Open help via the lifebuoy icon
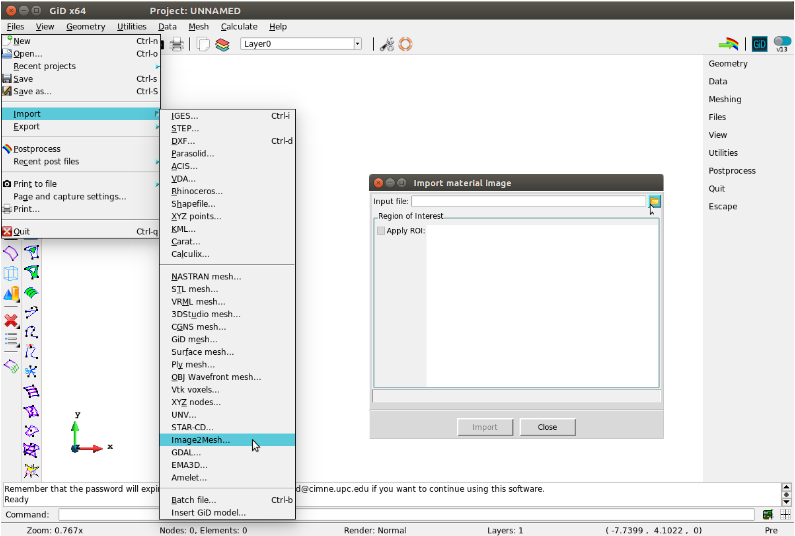 (405, 44)
